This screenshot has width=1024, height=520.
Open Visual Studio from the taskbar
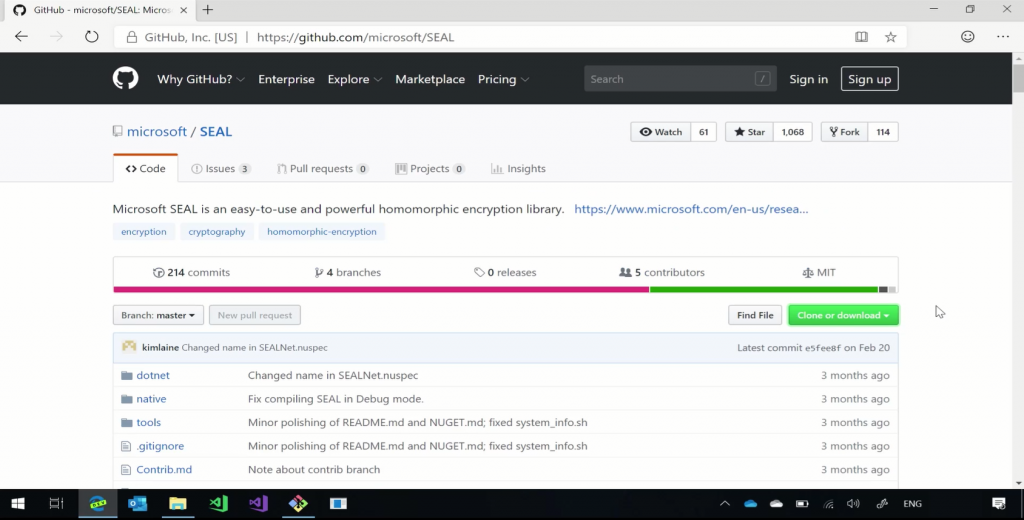pyautogui.click(x=258, y=504)
